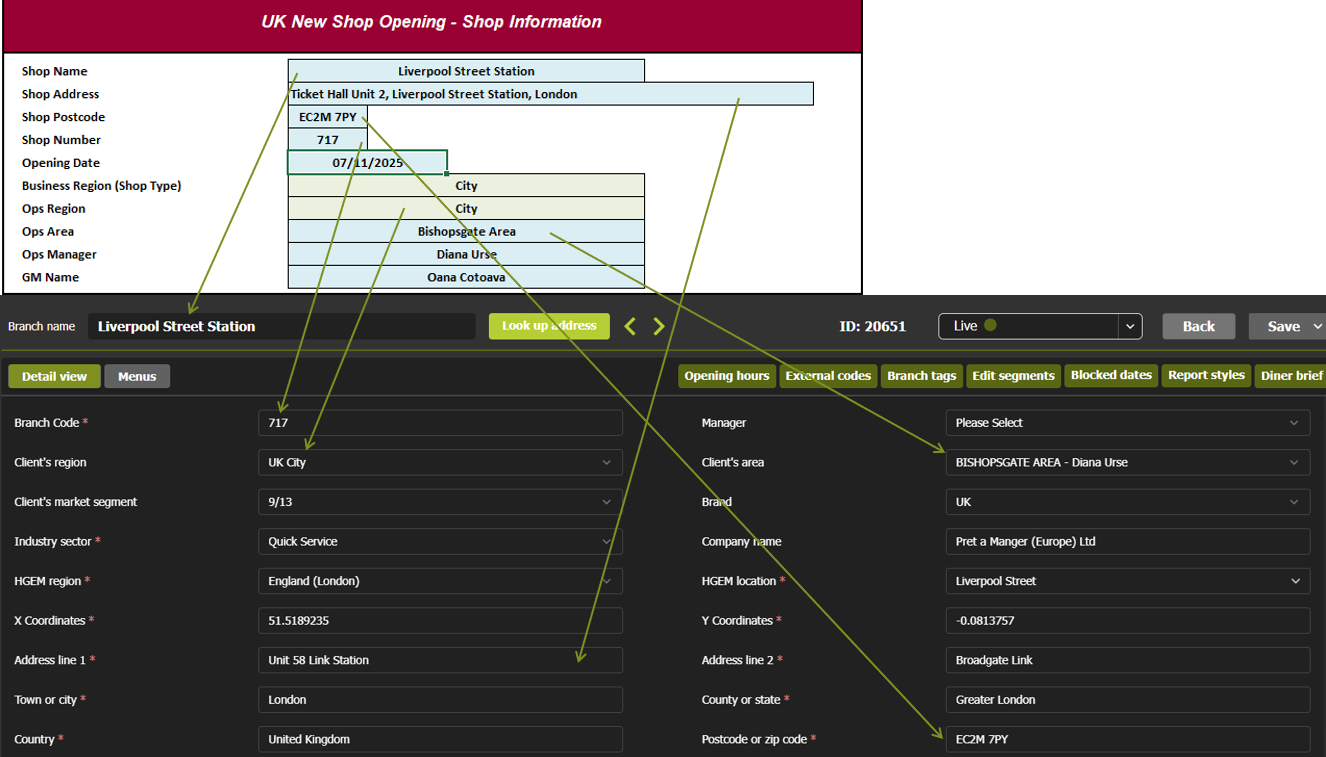The width and height of the screenshot is (1326, 757).
Task: Click the Look up address button
Action: pyautogui.click(x=549, y=326)
